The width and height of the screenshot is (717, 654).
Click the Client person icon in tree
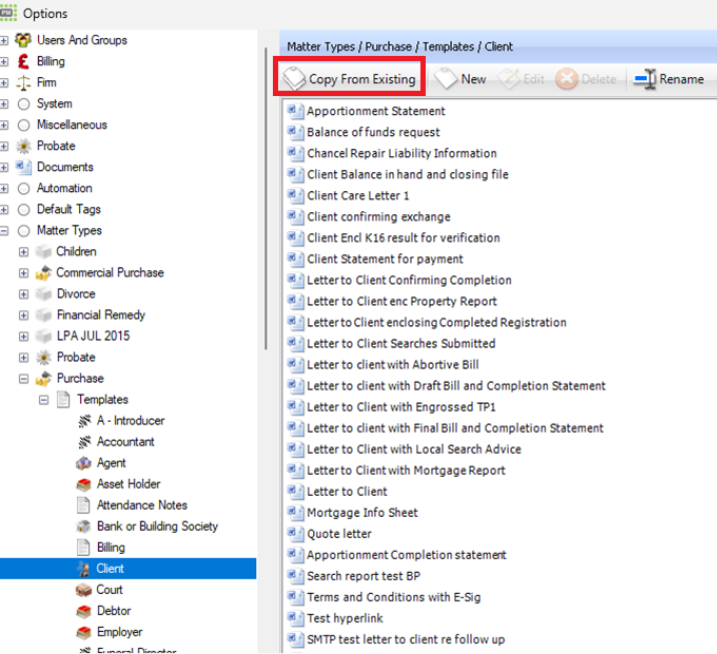[84, 568]
